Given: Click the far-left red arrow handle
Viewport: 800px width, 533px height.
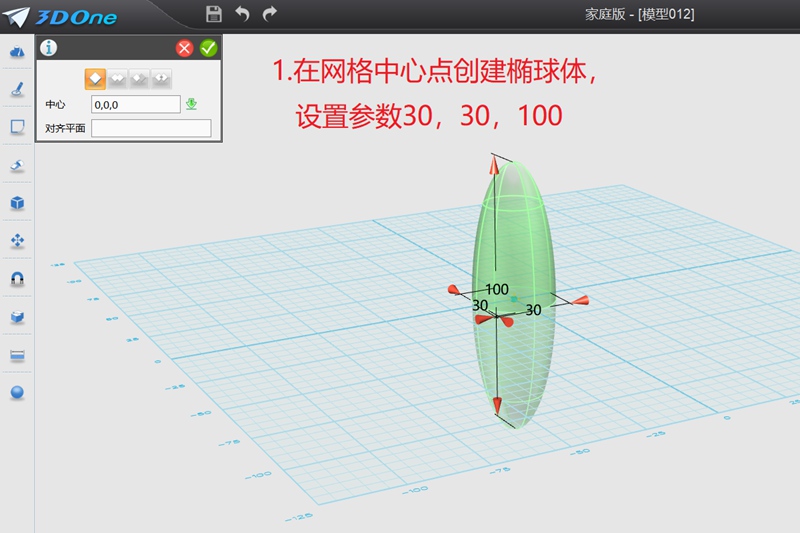Looking at the screenshot, I should pyautogui.click(x=454, y=290).
